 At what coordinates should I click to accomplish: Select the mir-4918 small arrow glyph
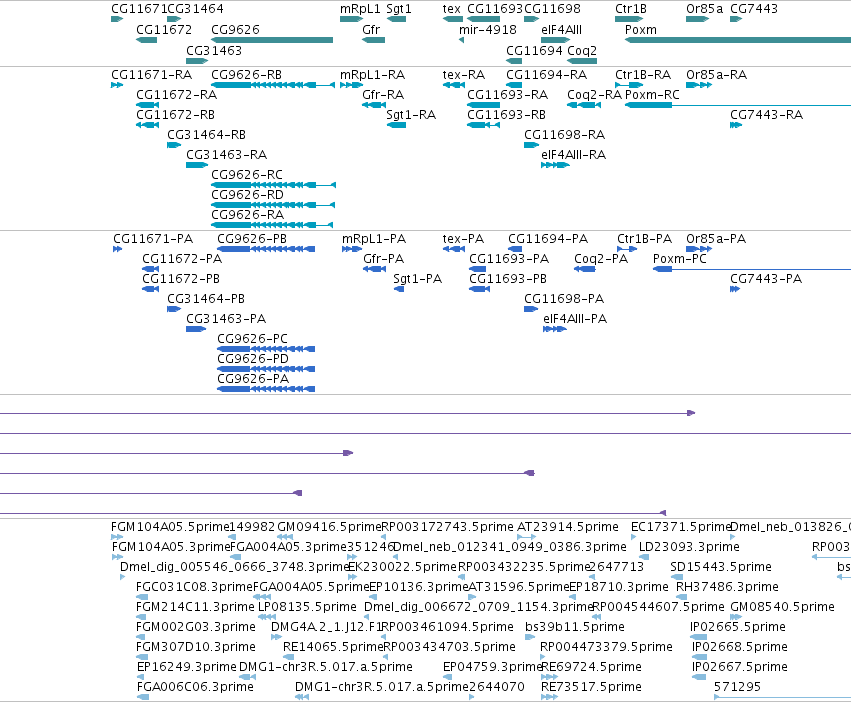tap(461, 40)
